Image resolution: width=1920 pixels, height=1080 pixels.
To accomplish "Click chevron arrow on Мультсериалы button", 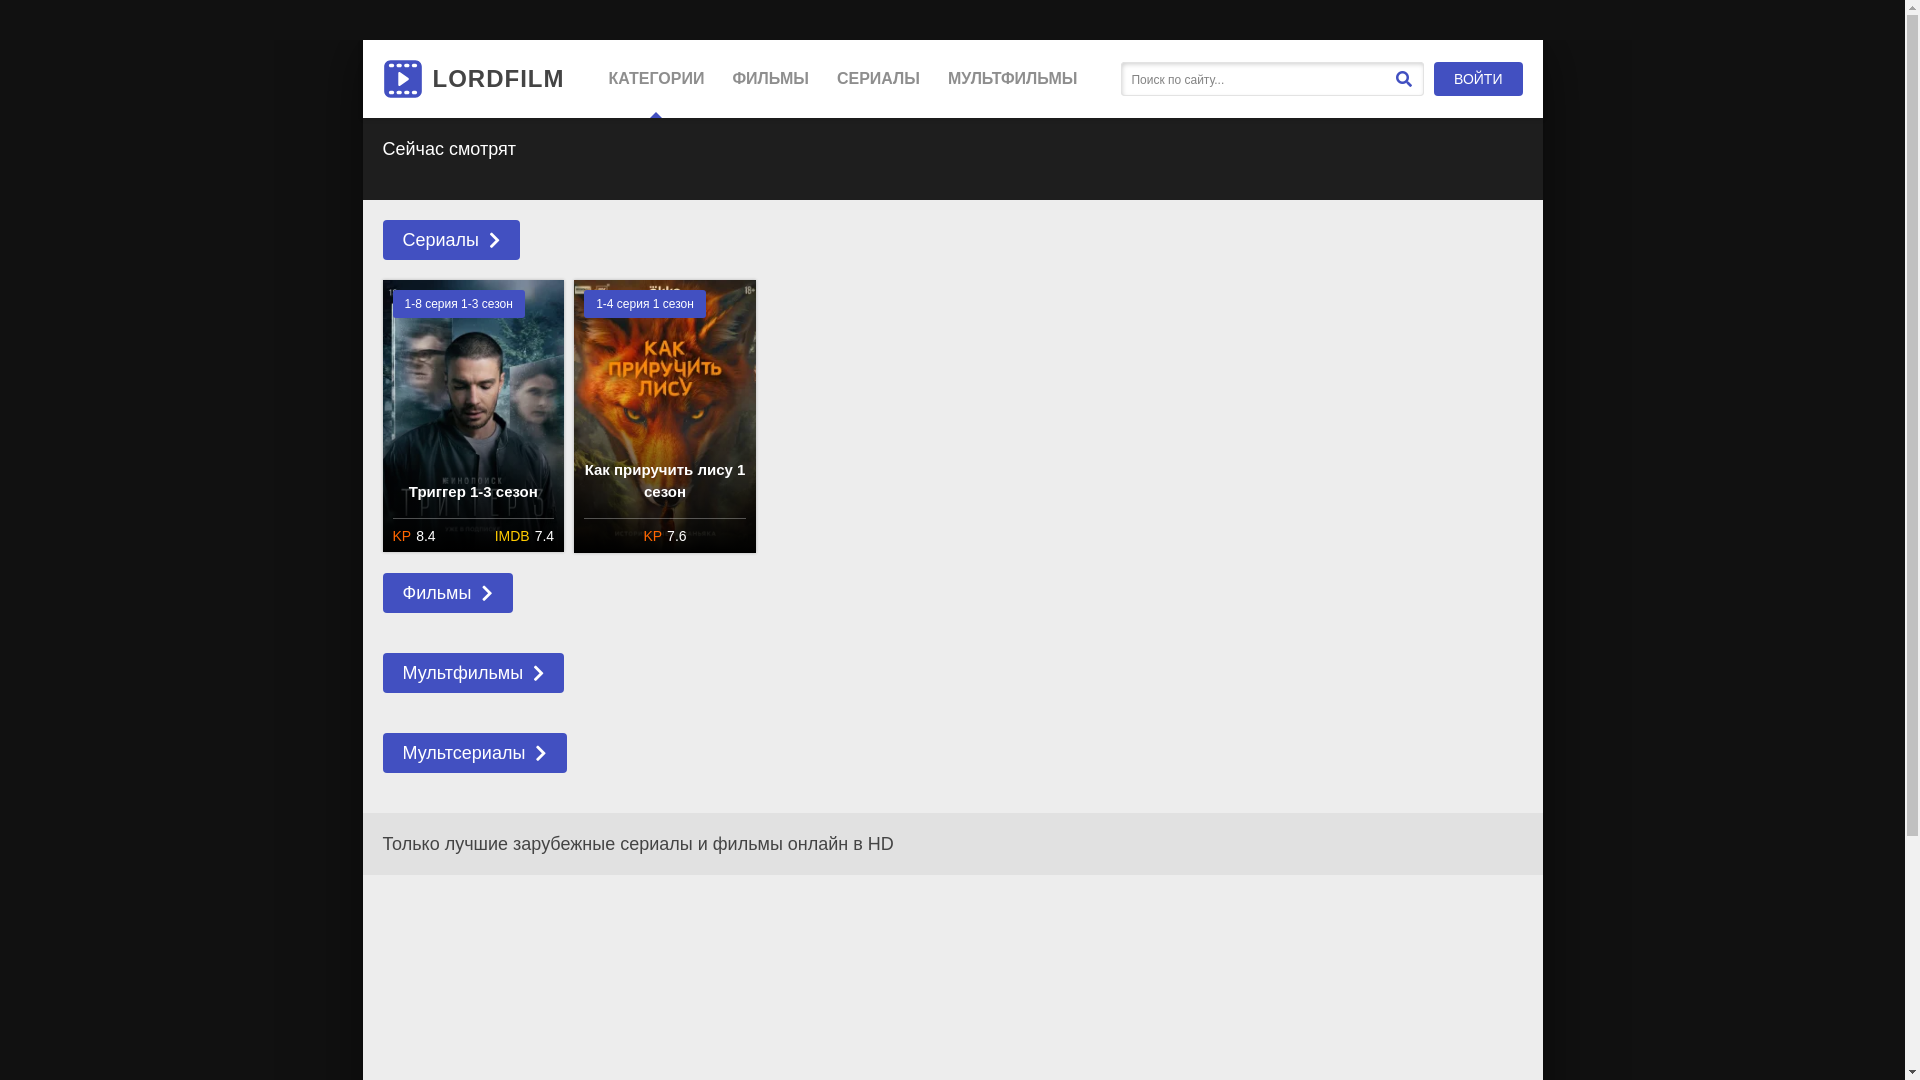I will pyautogui.click(x=540, y=753).
